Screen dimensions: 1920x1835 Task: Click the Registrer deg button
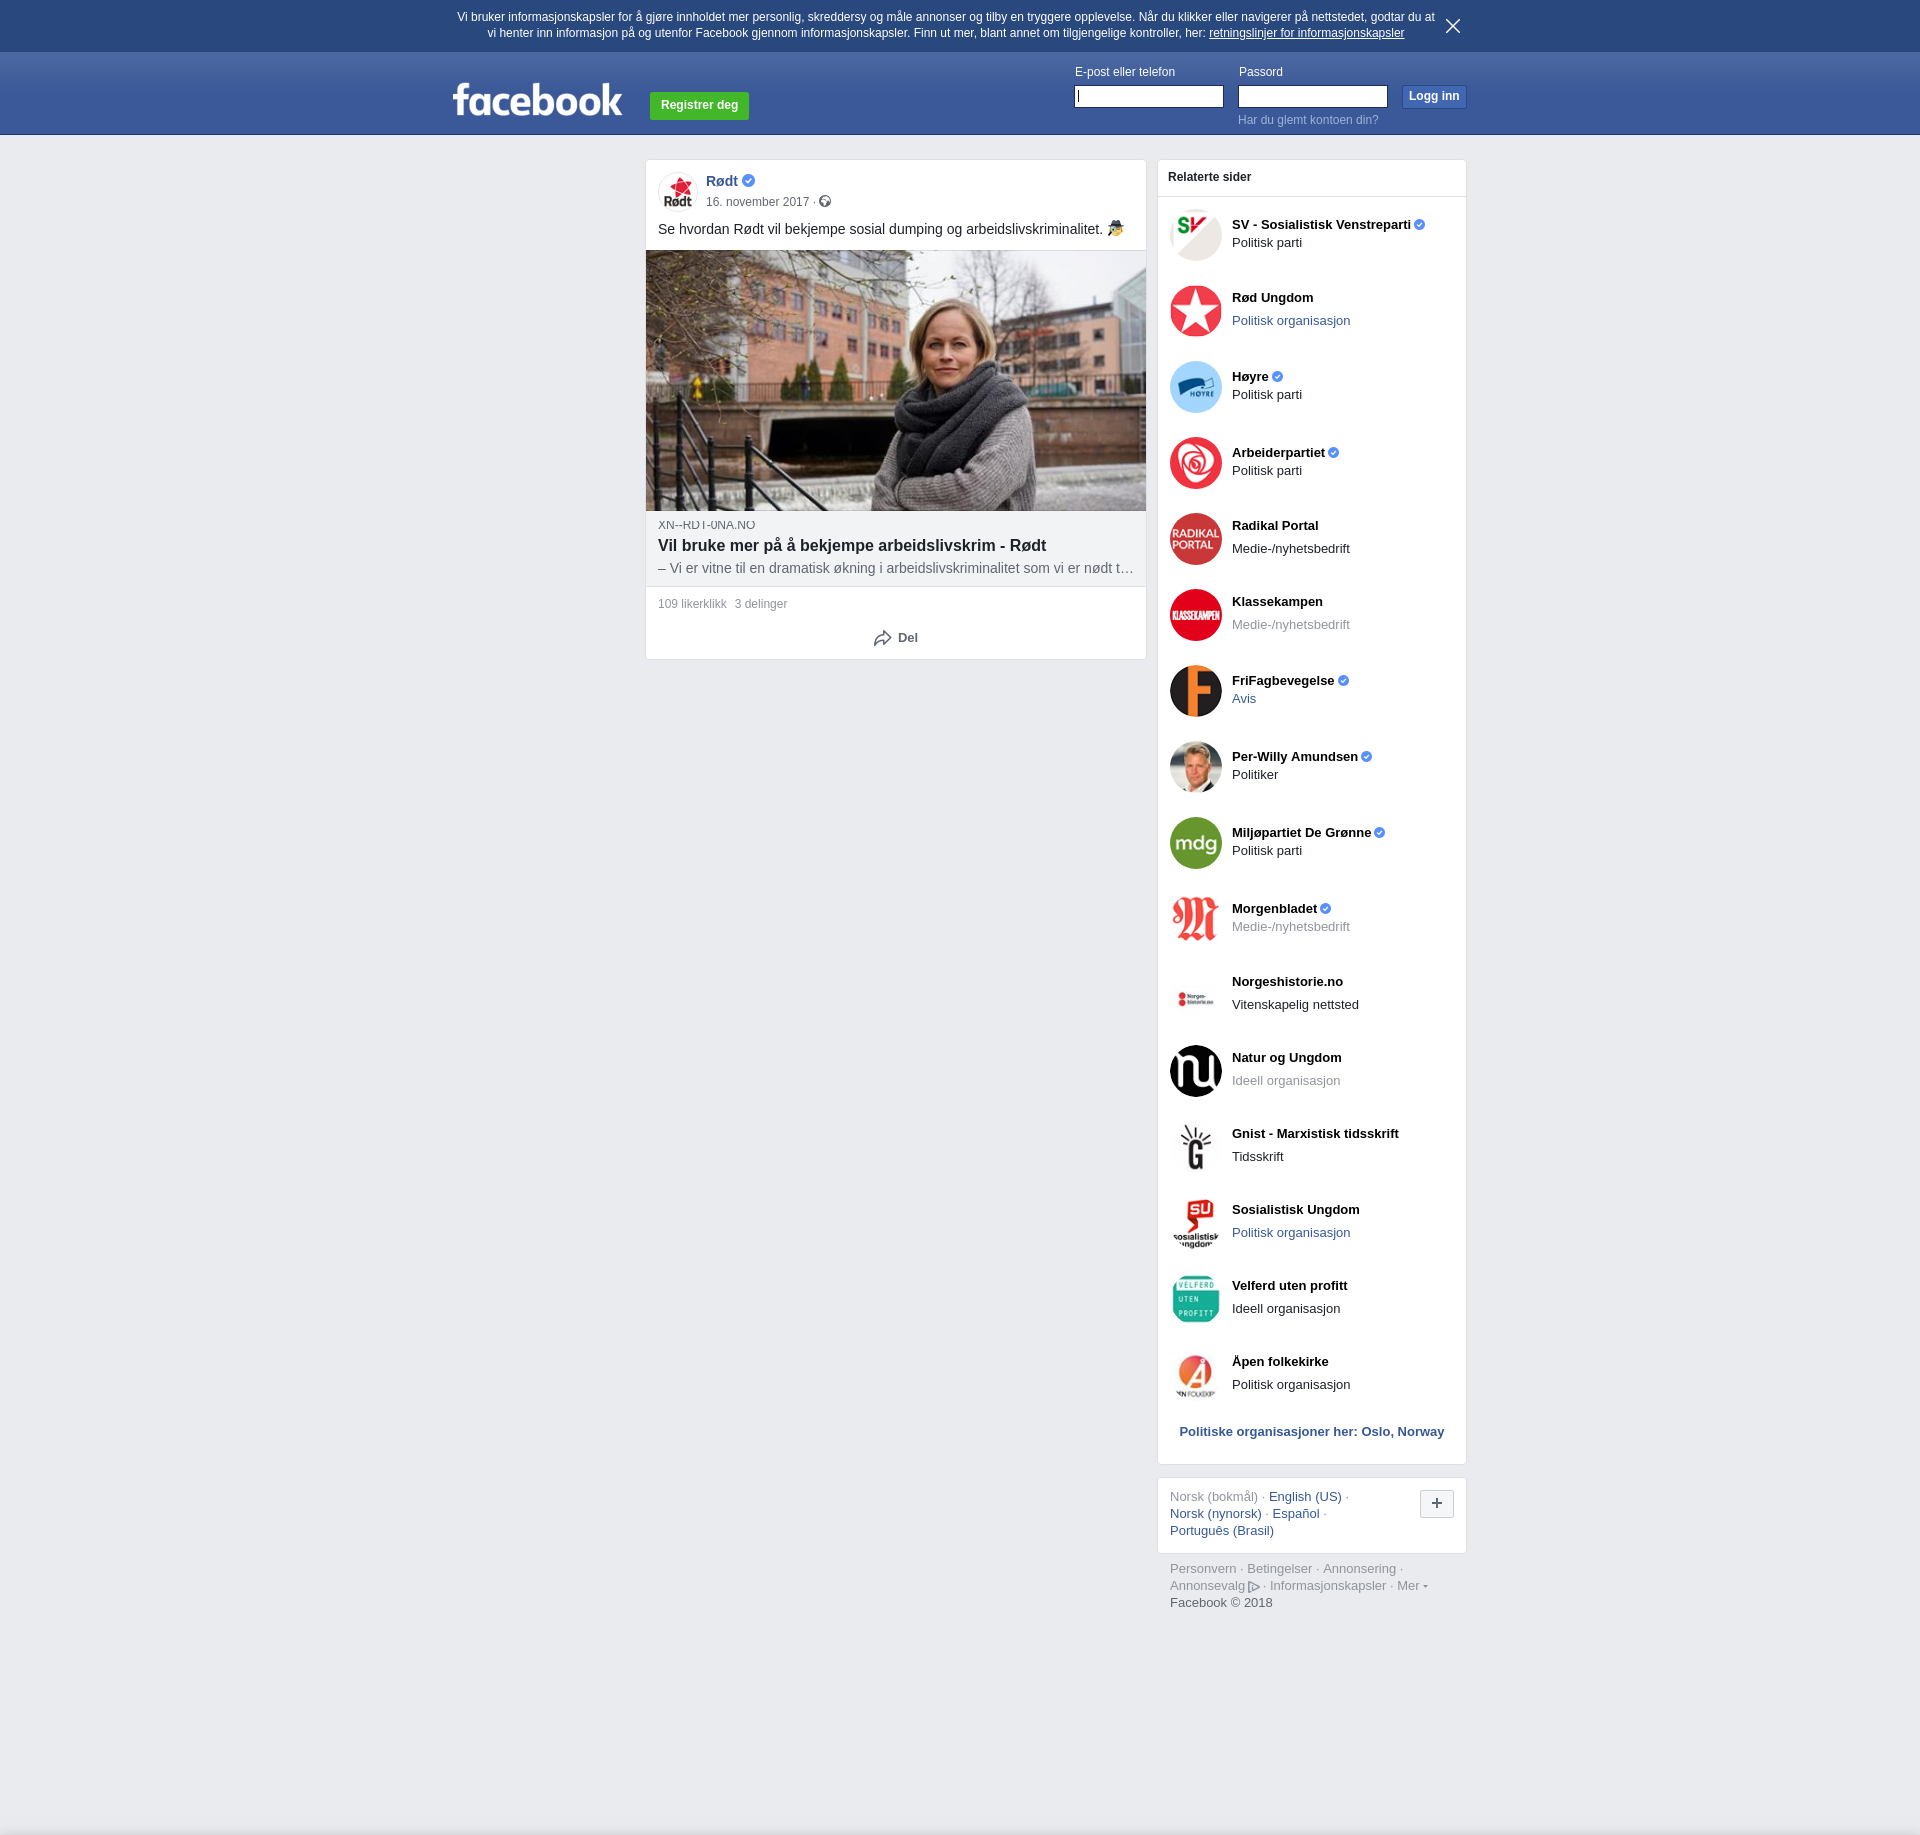[x=699, y=105]
